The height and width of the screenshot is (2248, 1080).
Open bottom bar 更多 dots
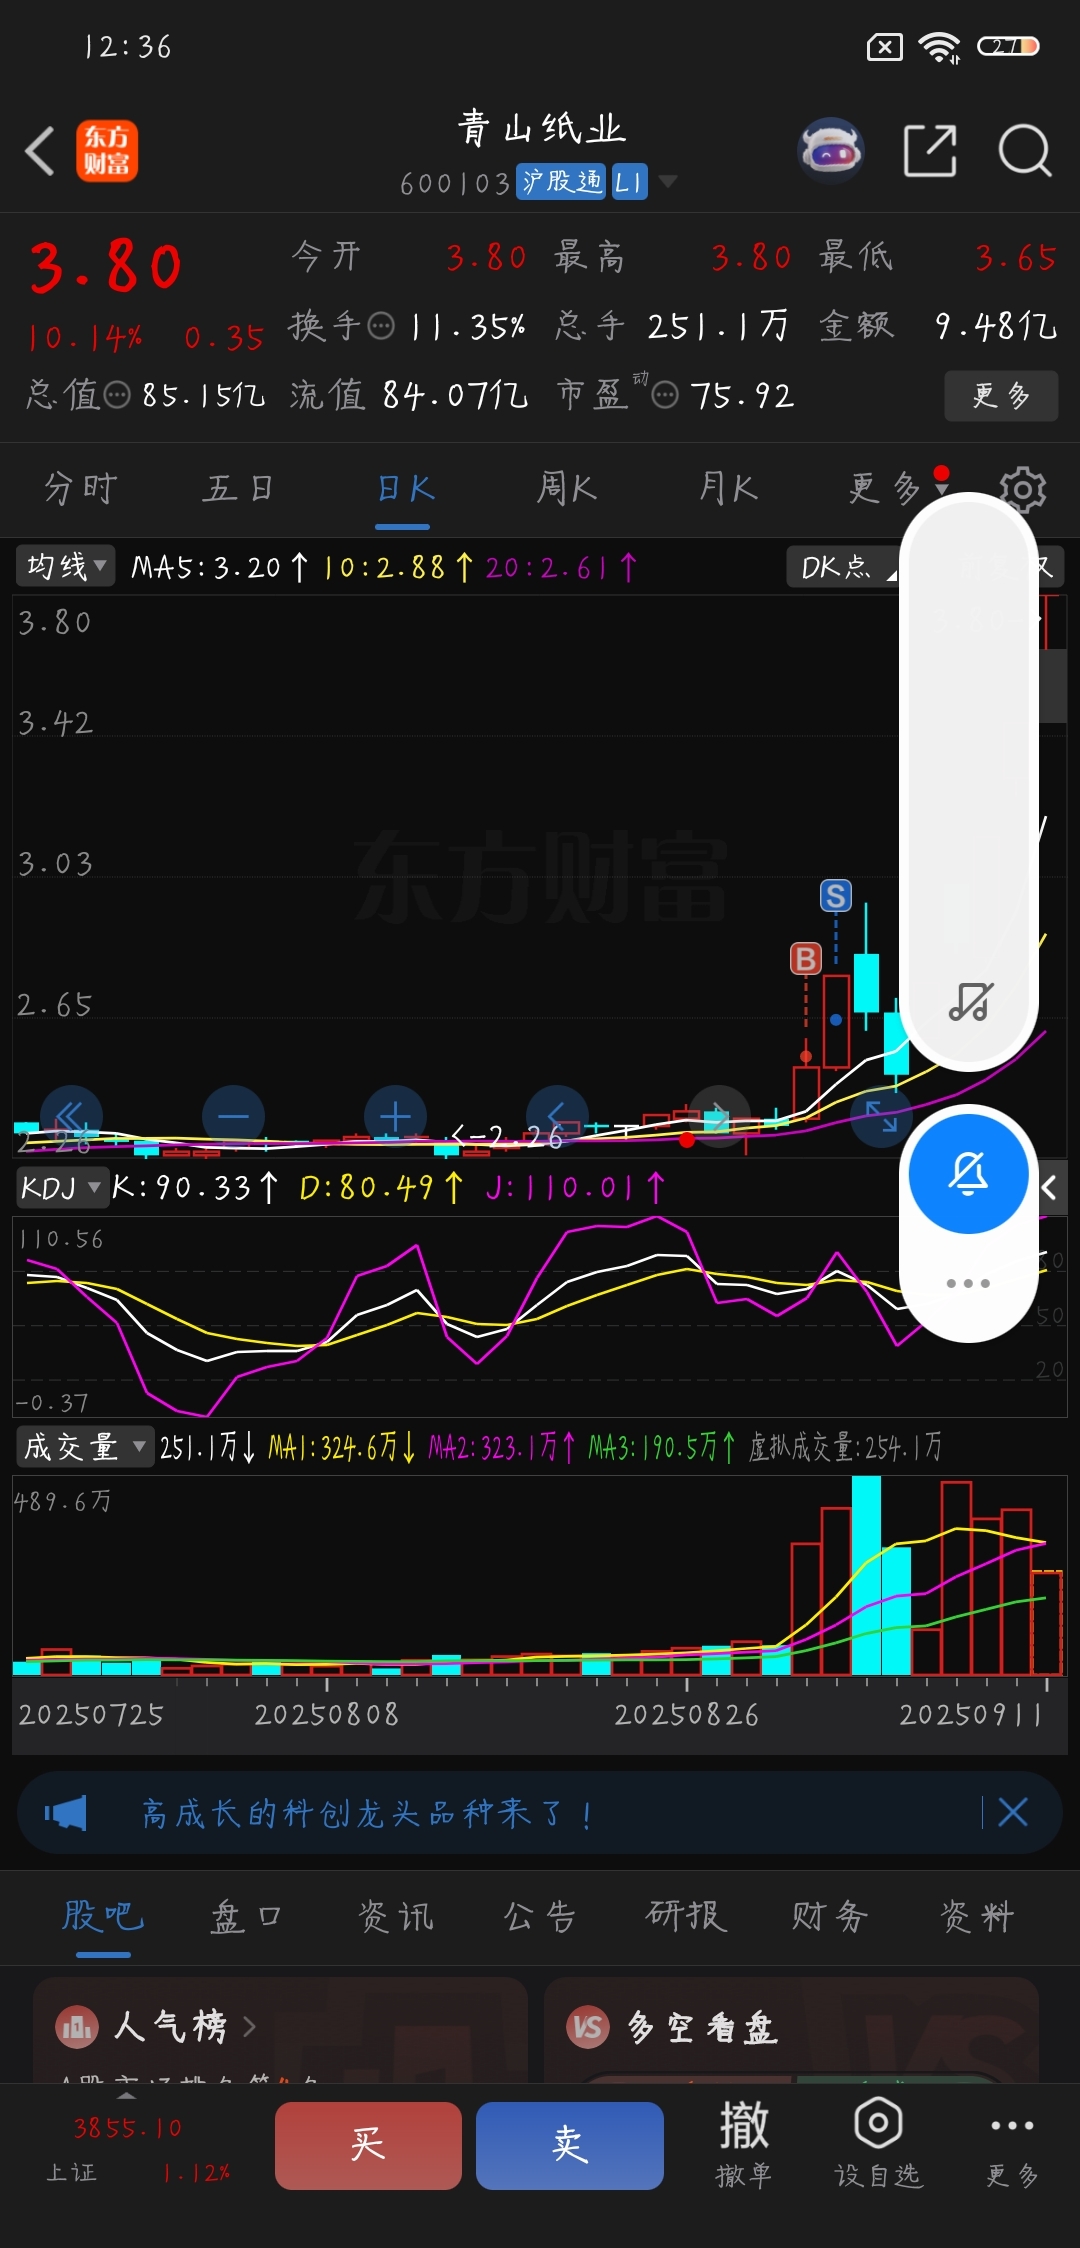[1012, 2143]
